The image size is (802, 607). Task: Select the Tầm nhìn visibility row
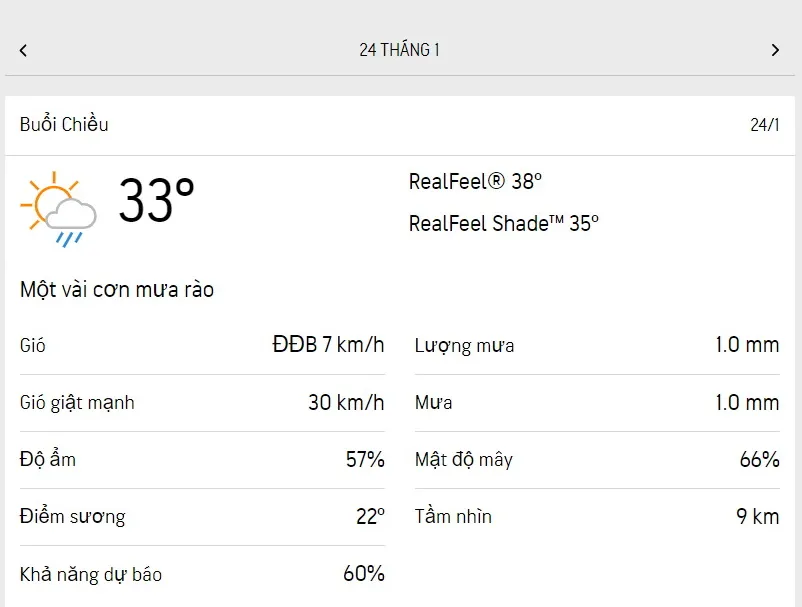[x=596, y=517]
